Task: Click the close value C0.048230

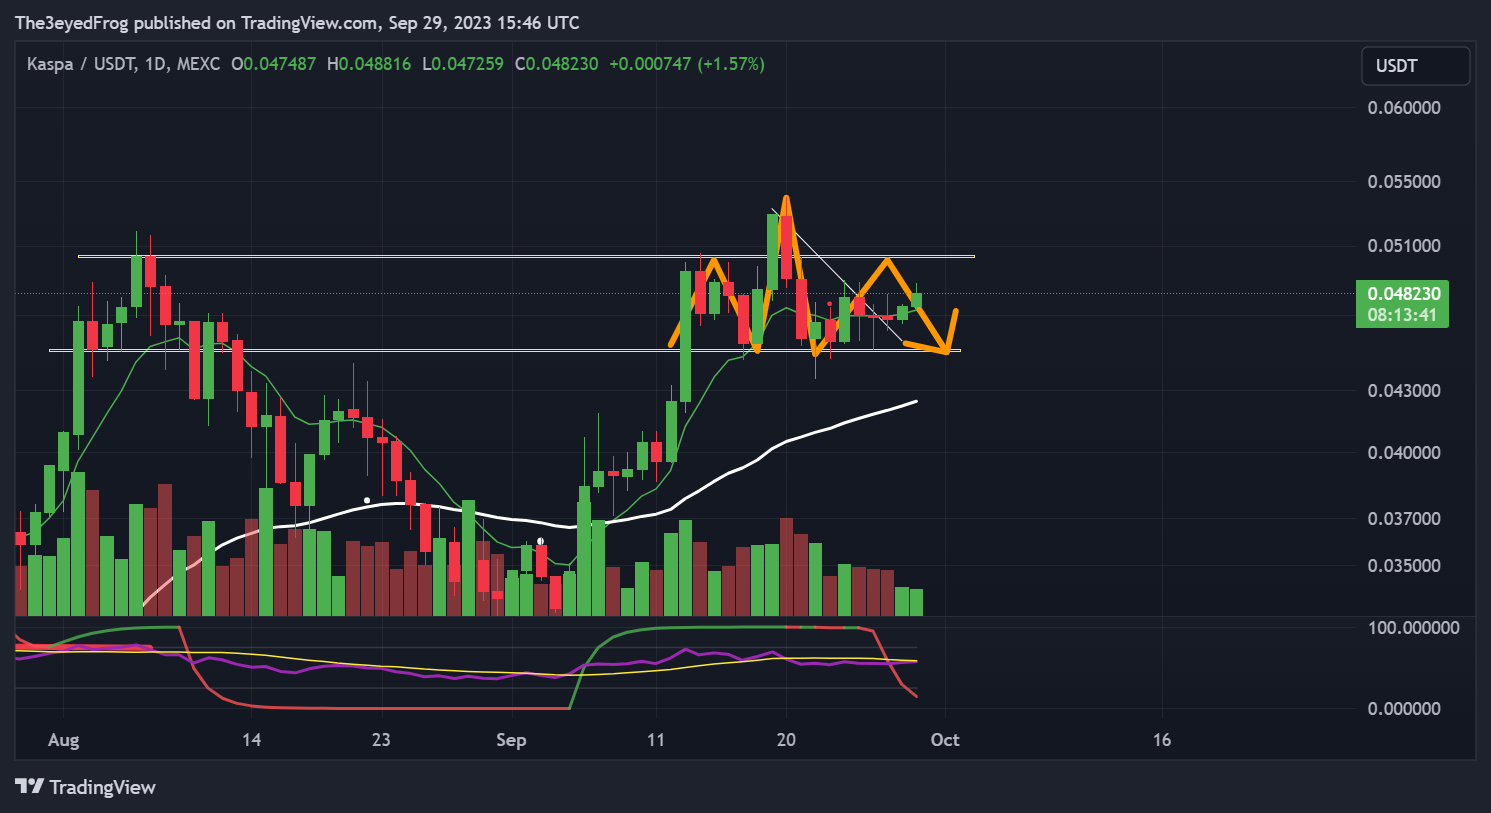Action: pos(557,64)
